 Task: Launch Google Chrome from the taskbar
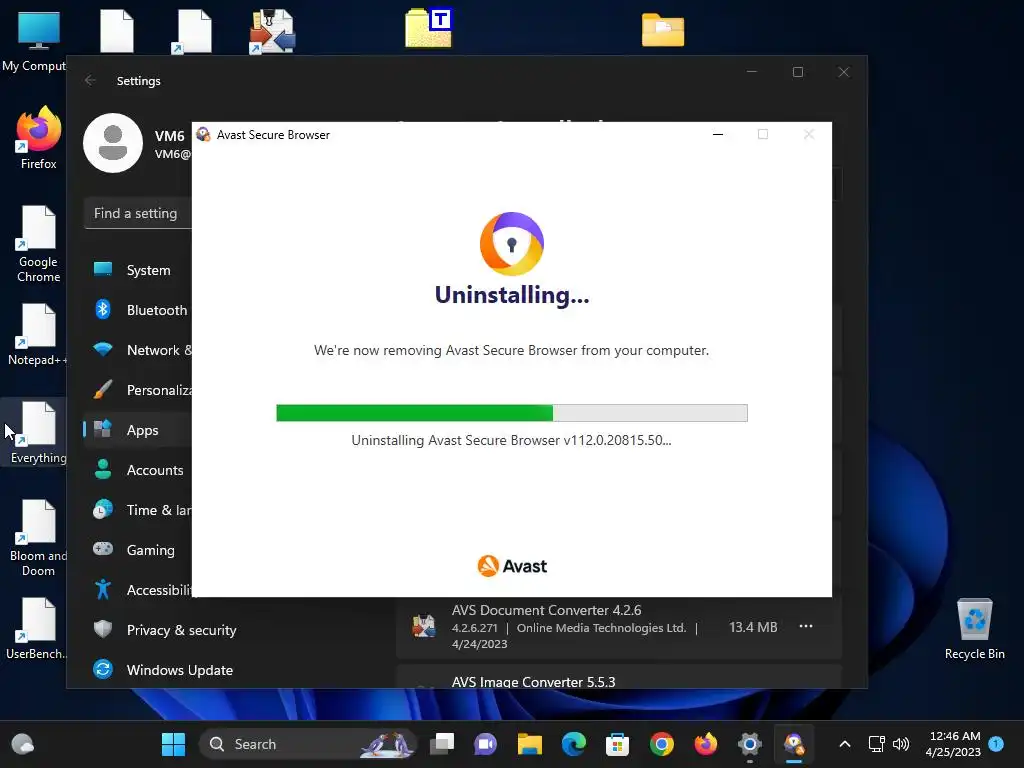pyautogui.click(x=662, y=744)
